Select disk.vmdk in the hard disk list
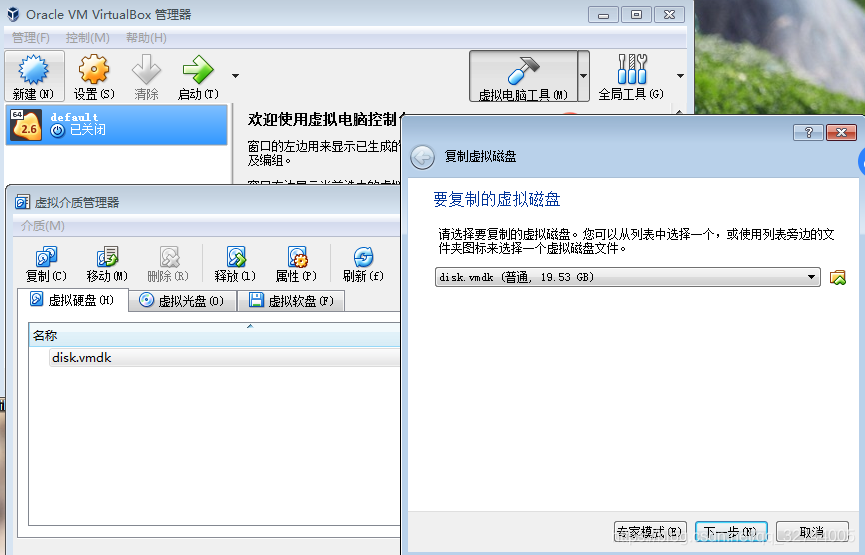865x555 pixels. click(x=224, y=357)
